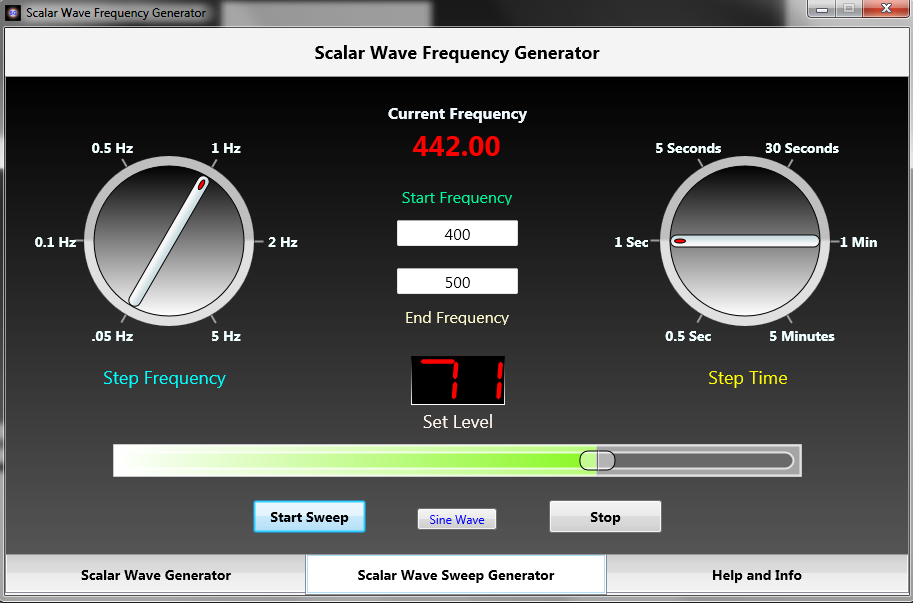This screenshot has height=603, width=913.
Task: Set Step Frequency dial to 1 Hz
Action: (225, 148)
